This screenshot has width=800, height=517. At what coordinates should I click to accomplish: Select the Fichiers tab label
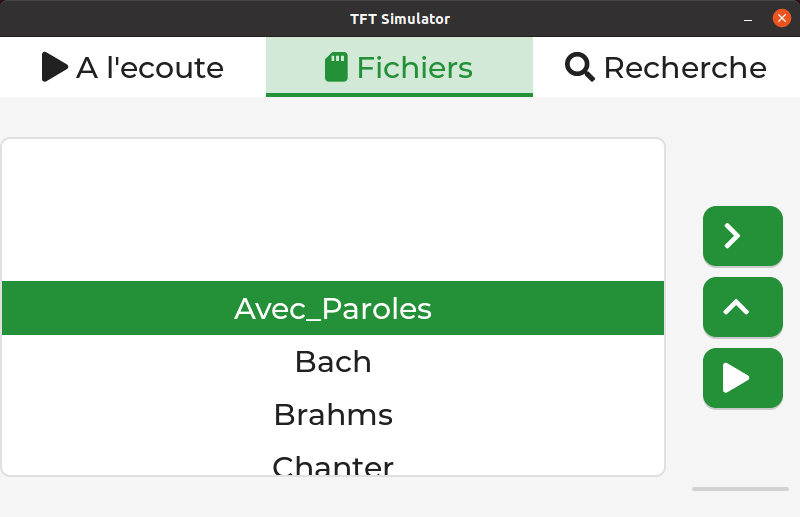(x=414, y=68)
